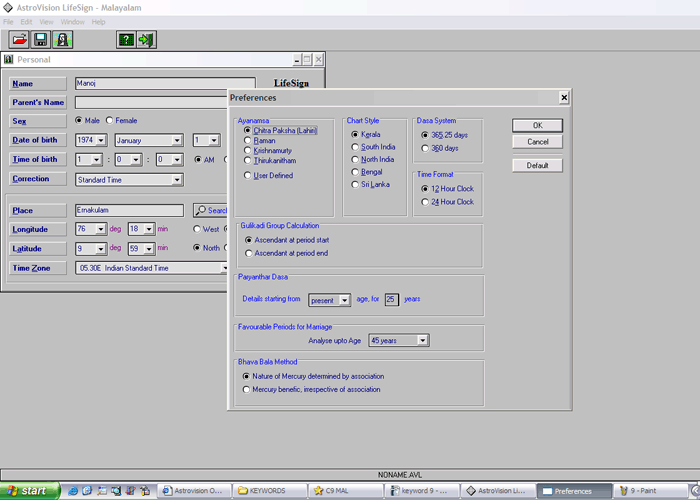
Task: Open the View menu
Action: click(46, 21)
